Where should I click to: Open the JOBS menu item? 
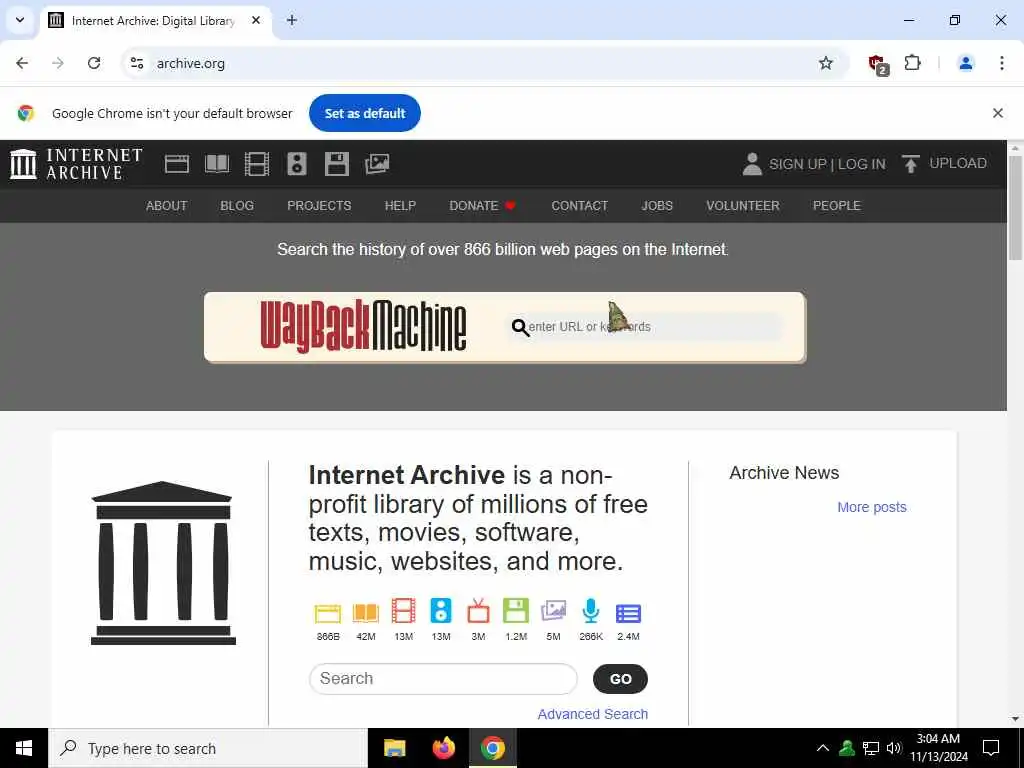657,205
